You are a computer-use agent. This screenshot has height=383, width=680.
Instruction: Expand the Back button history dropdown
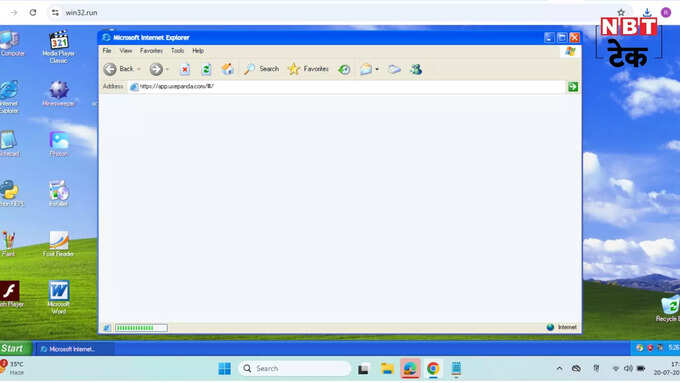(x=139, y=69)
